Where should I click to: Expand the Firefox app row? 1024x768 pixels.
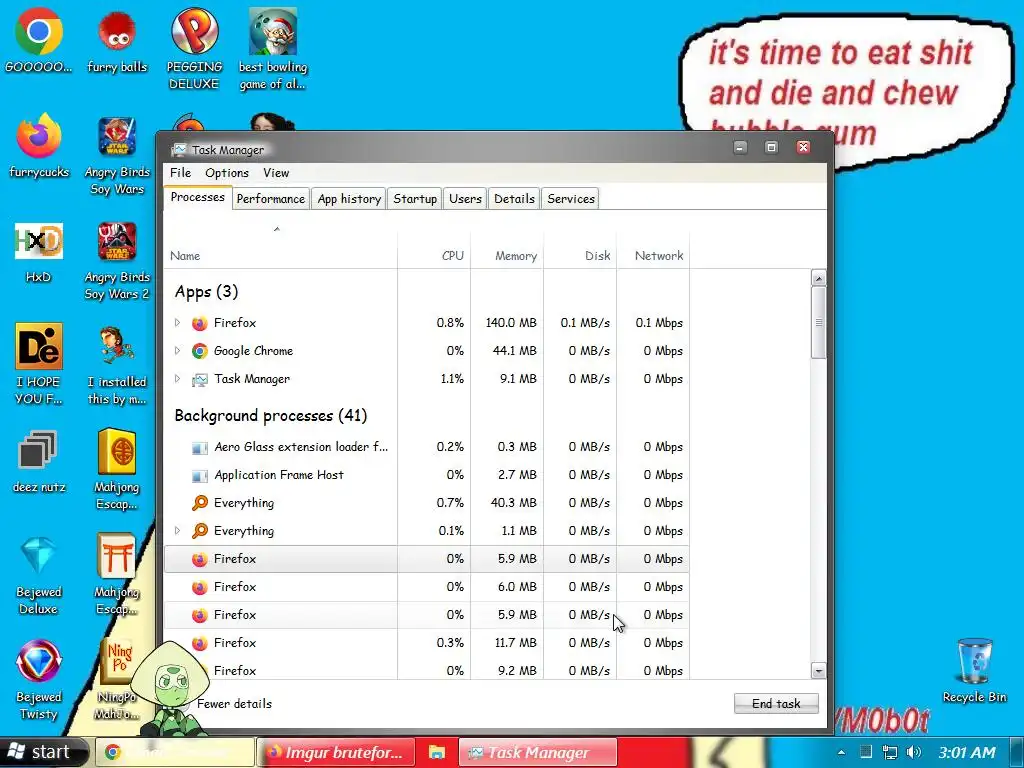pos(177,323)
